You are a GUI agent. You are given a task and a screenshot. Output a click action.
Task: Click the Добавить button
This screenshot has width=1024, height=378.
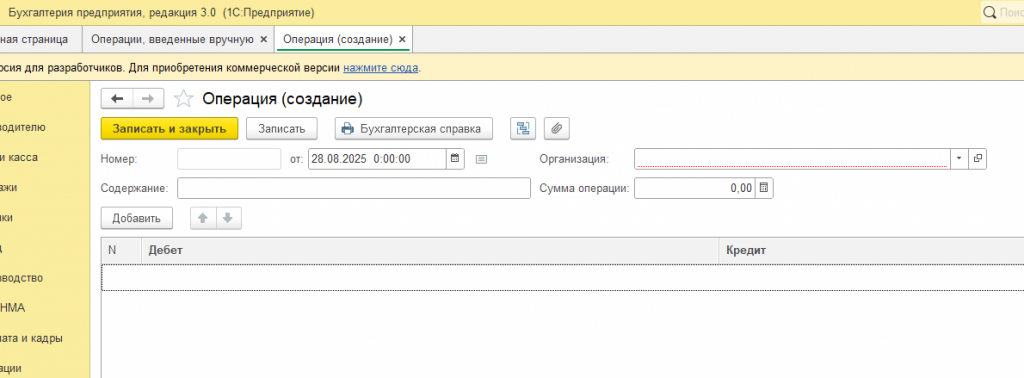pyautogui.click(x=136, y=219)
